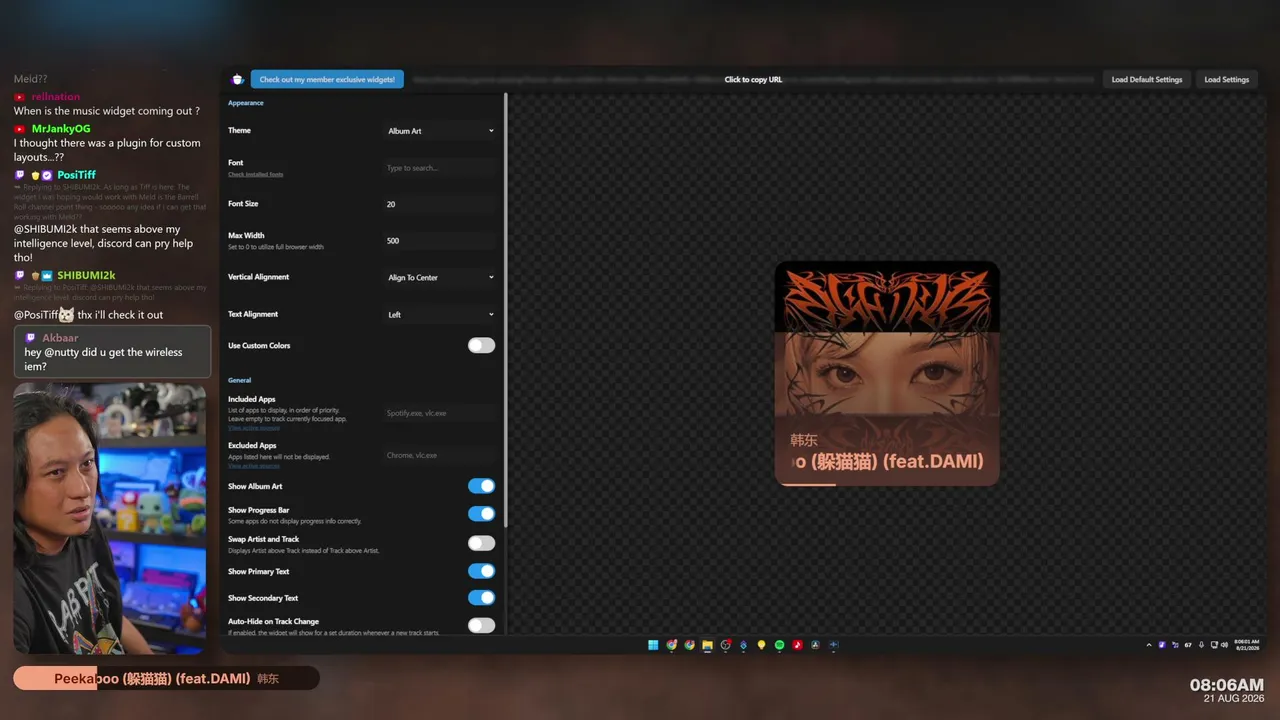1280x720 pixels.
Task: Click the progress bar in widget preview
Action: tap(887, 484)
